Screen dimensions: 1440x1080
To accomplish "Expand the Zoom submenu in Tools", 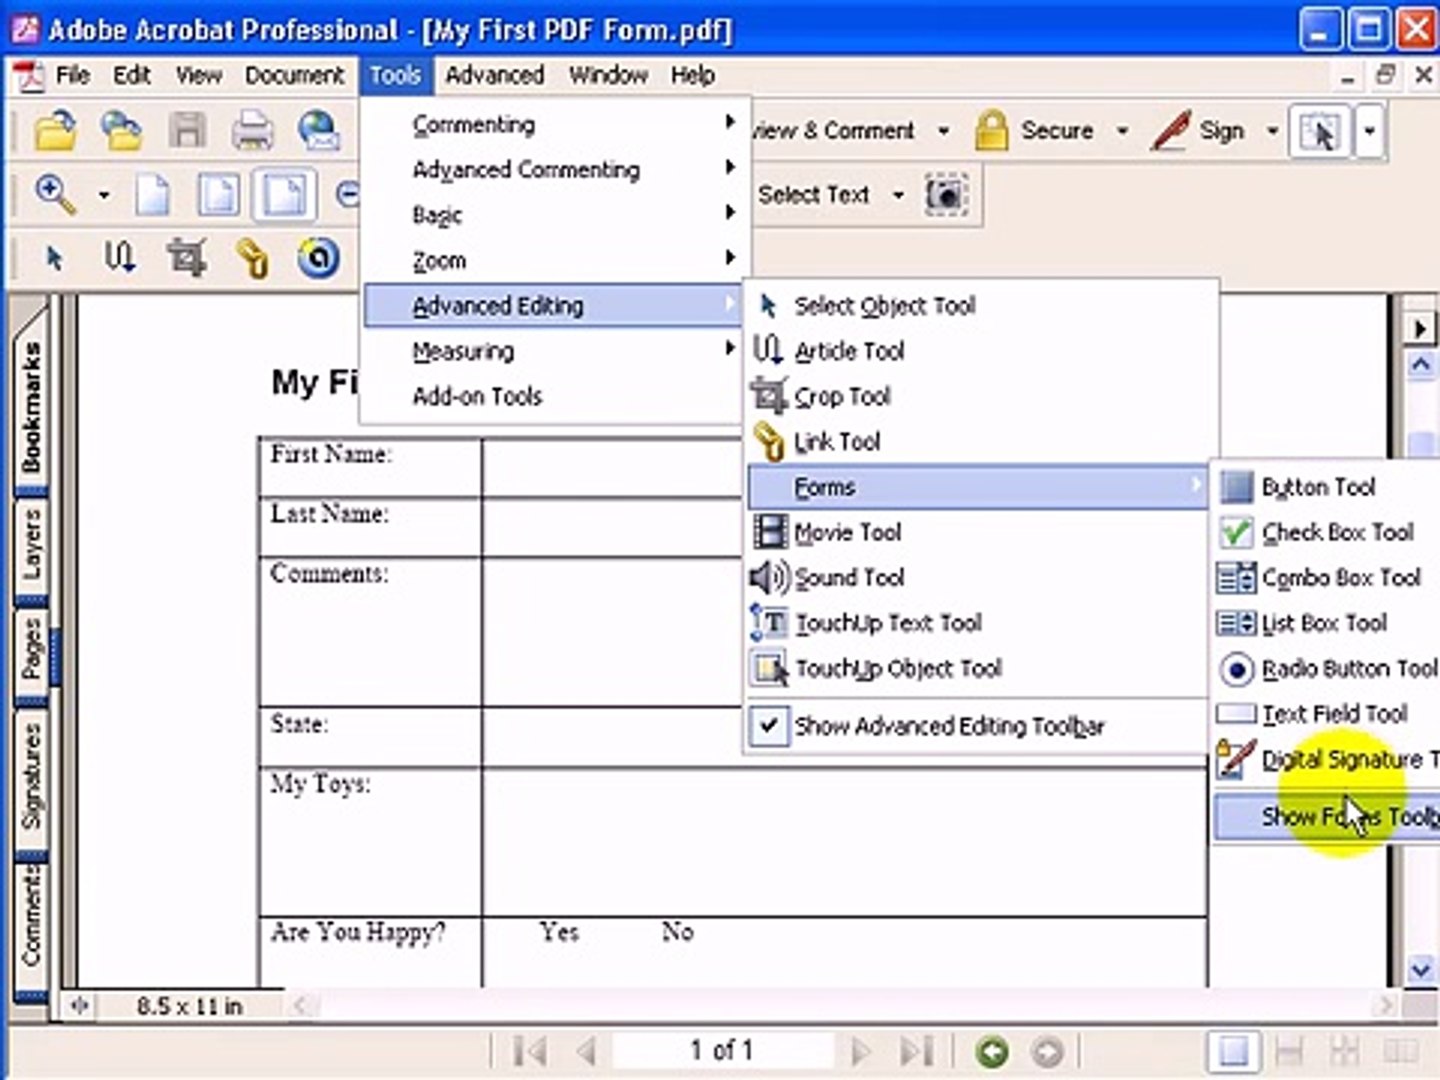I will (555, 260).
